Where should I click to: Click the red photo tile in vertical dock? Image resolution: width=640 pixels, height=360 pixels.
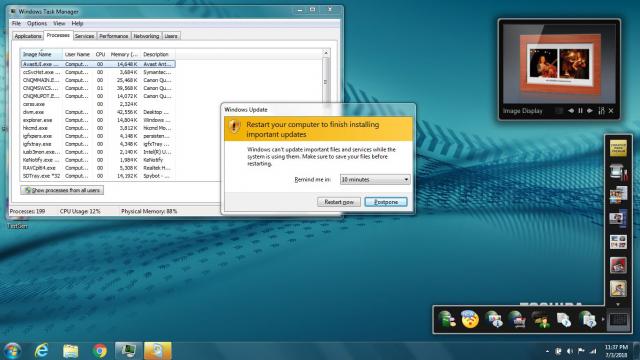[x=618, y=265]
